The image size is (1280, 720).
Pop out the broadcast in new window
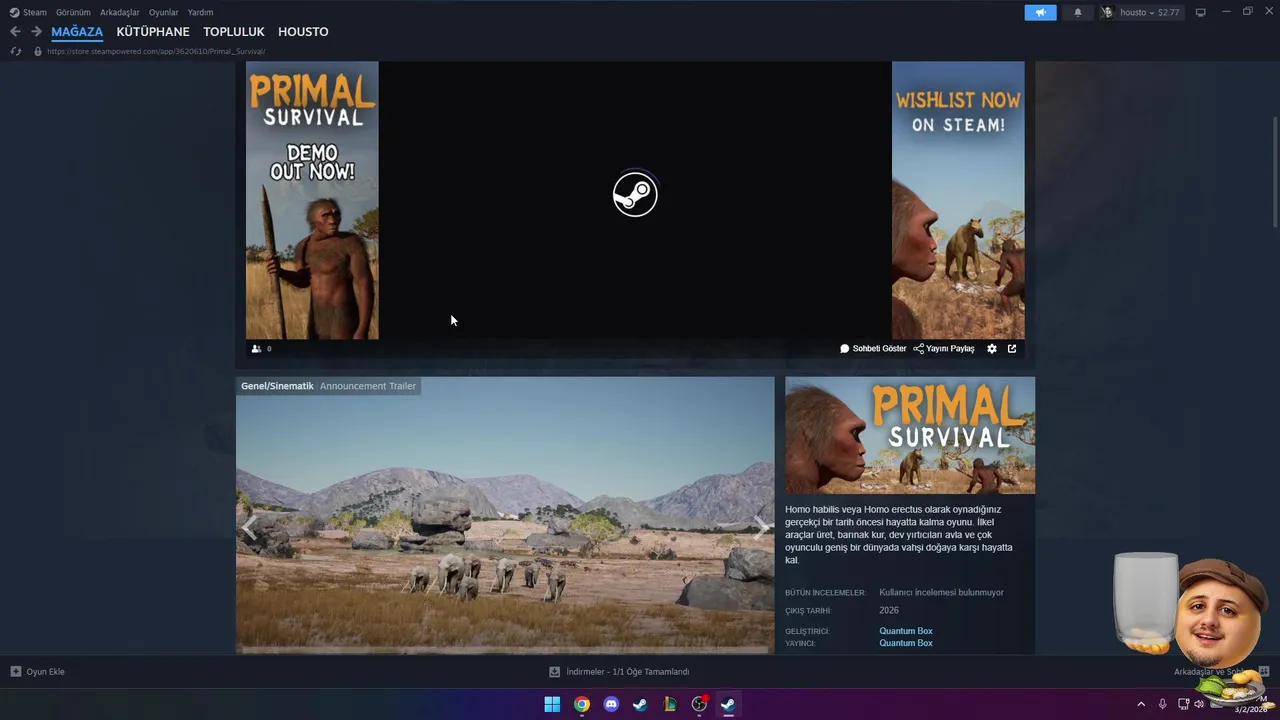tap(1012, 349)
